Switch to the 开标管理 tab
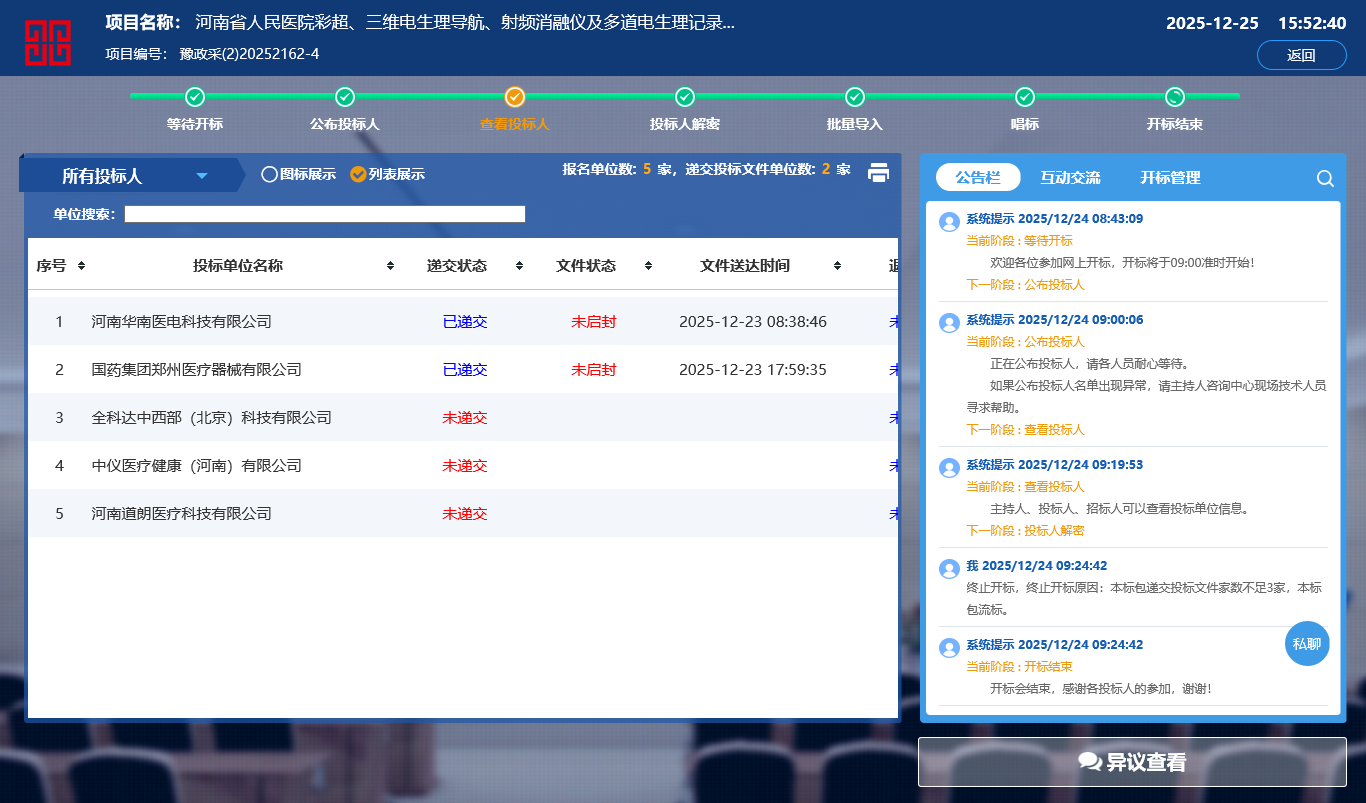The image size is (1366, 803). [1170, 178]
